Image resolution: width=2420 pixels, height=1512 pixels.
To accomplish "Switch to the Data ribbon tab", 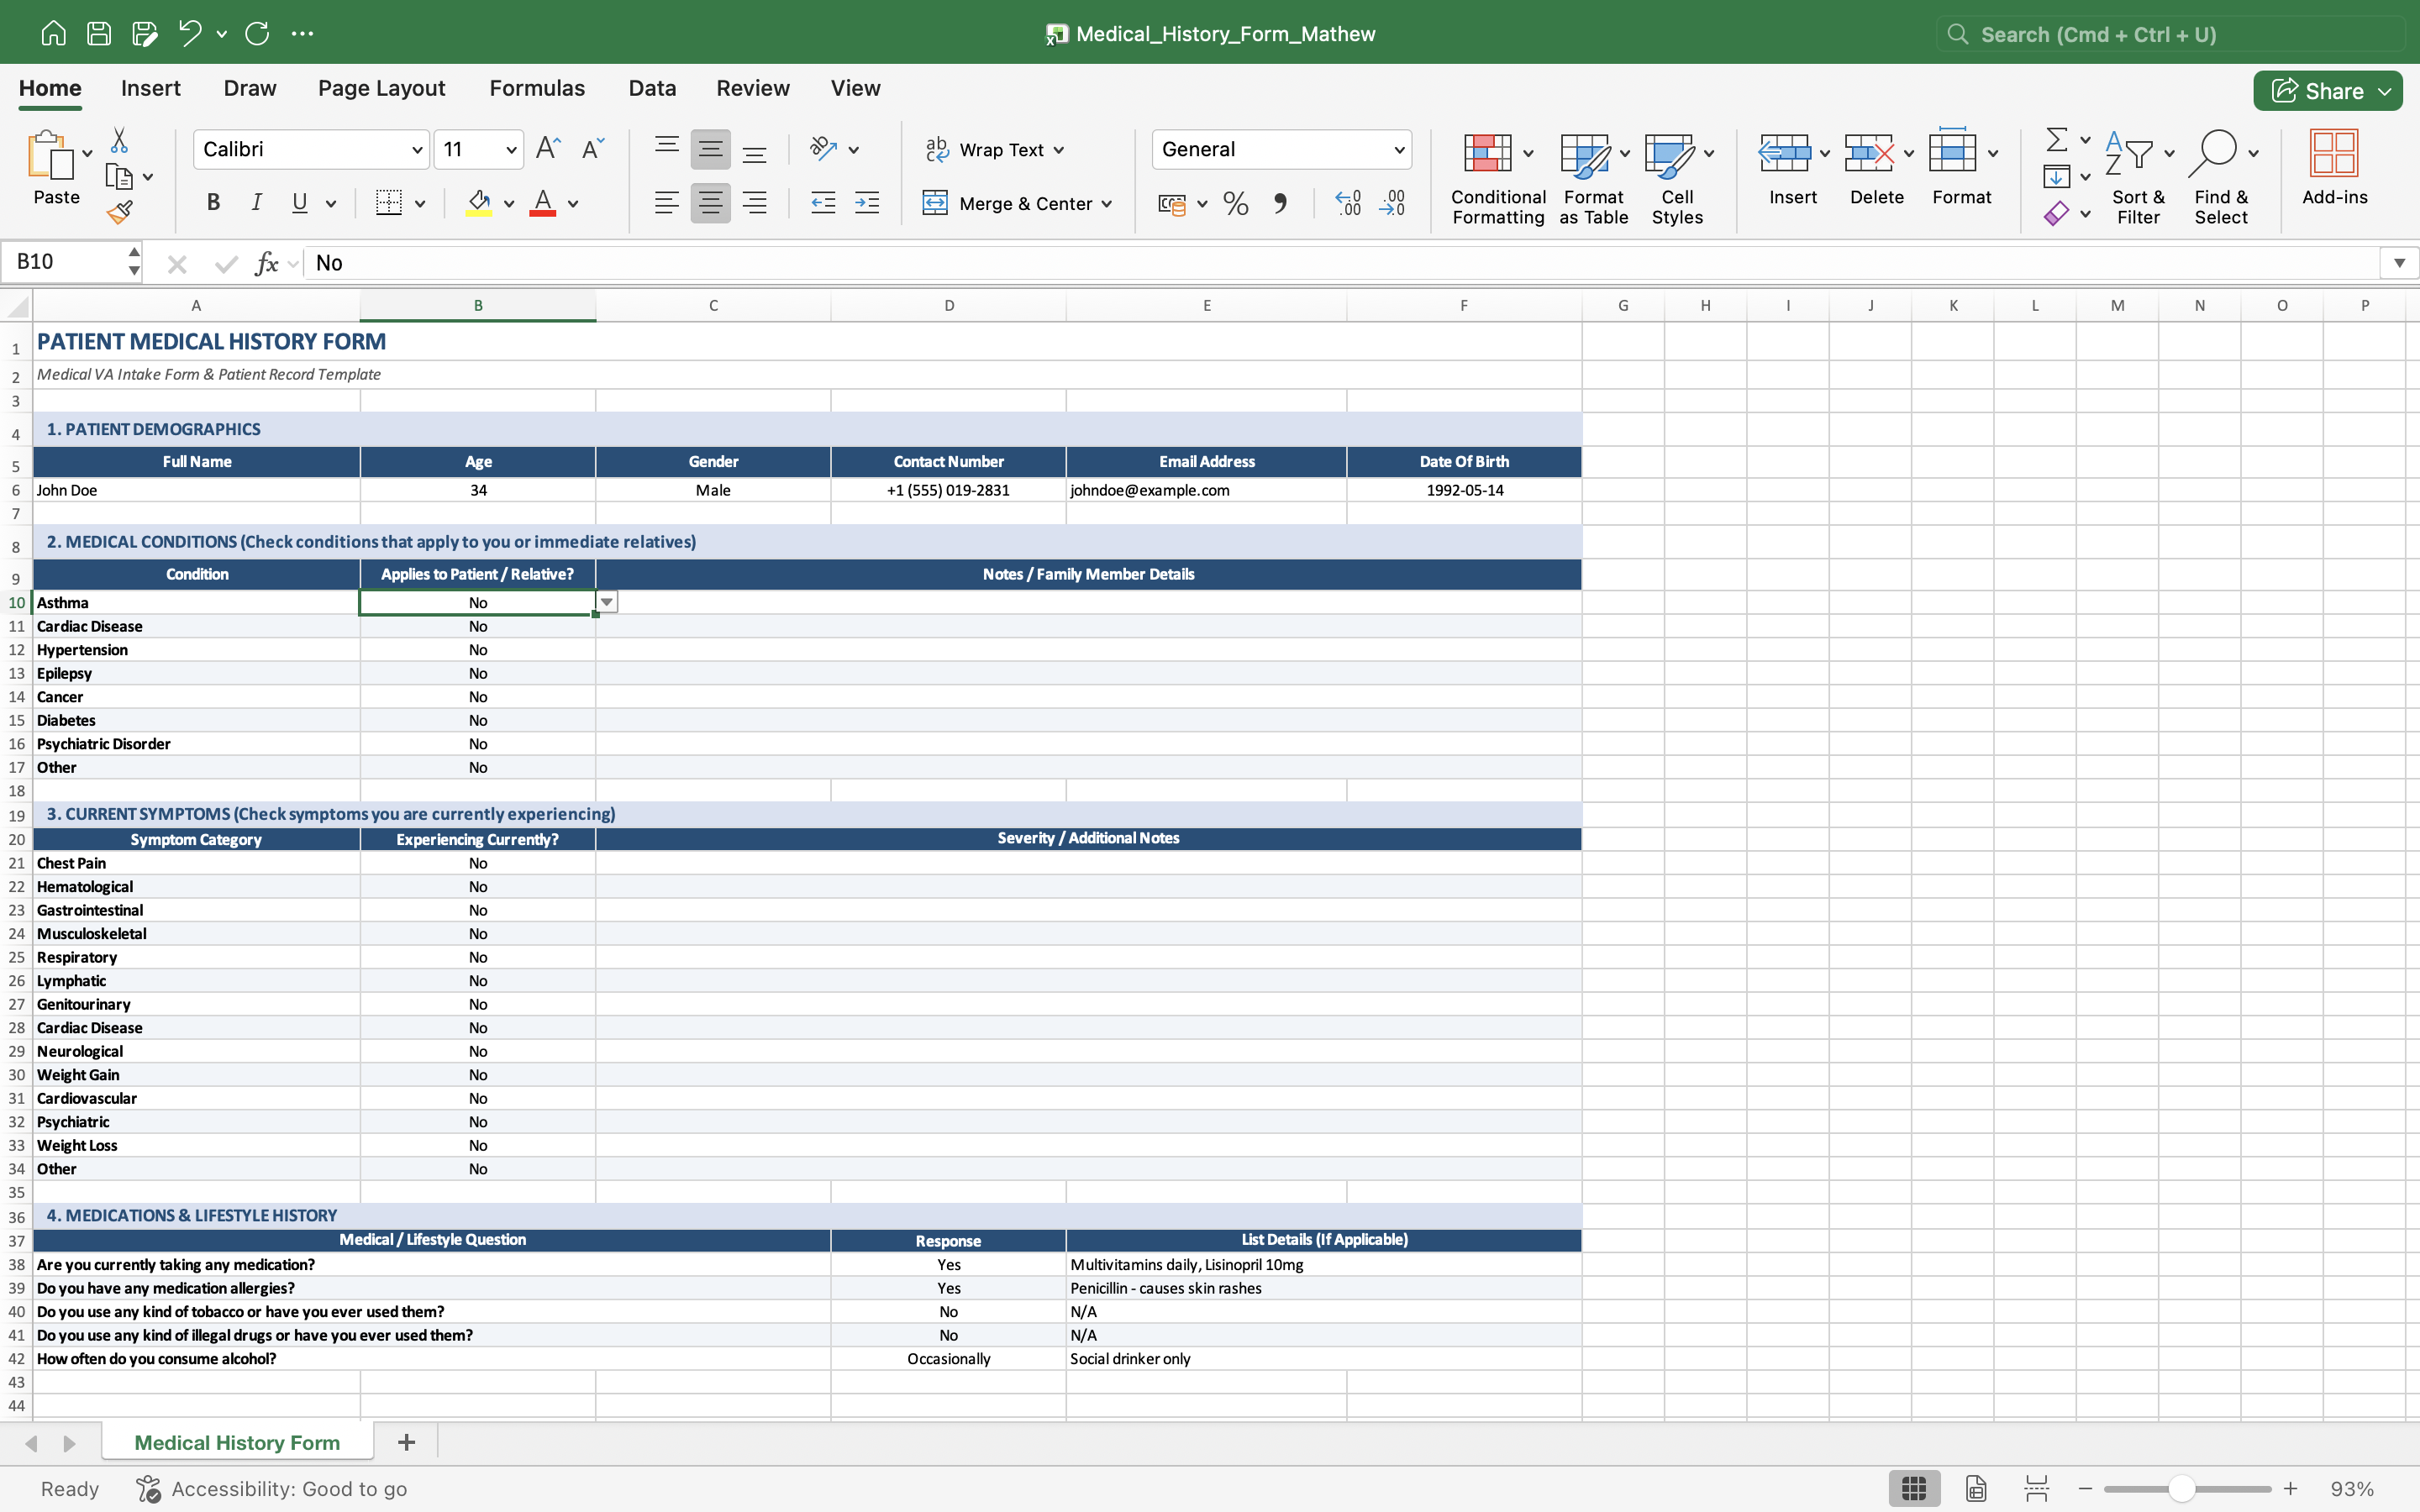I will click(652, 88).
